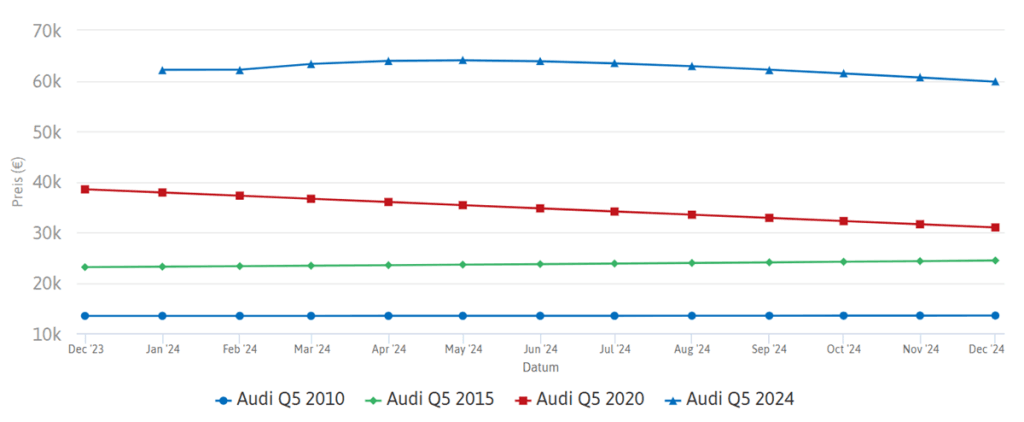Toggle the Audi Q5 2024 legend entry
The image size is (1024, 422).
tap(740, 400)
